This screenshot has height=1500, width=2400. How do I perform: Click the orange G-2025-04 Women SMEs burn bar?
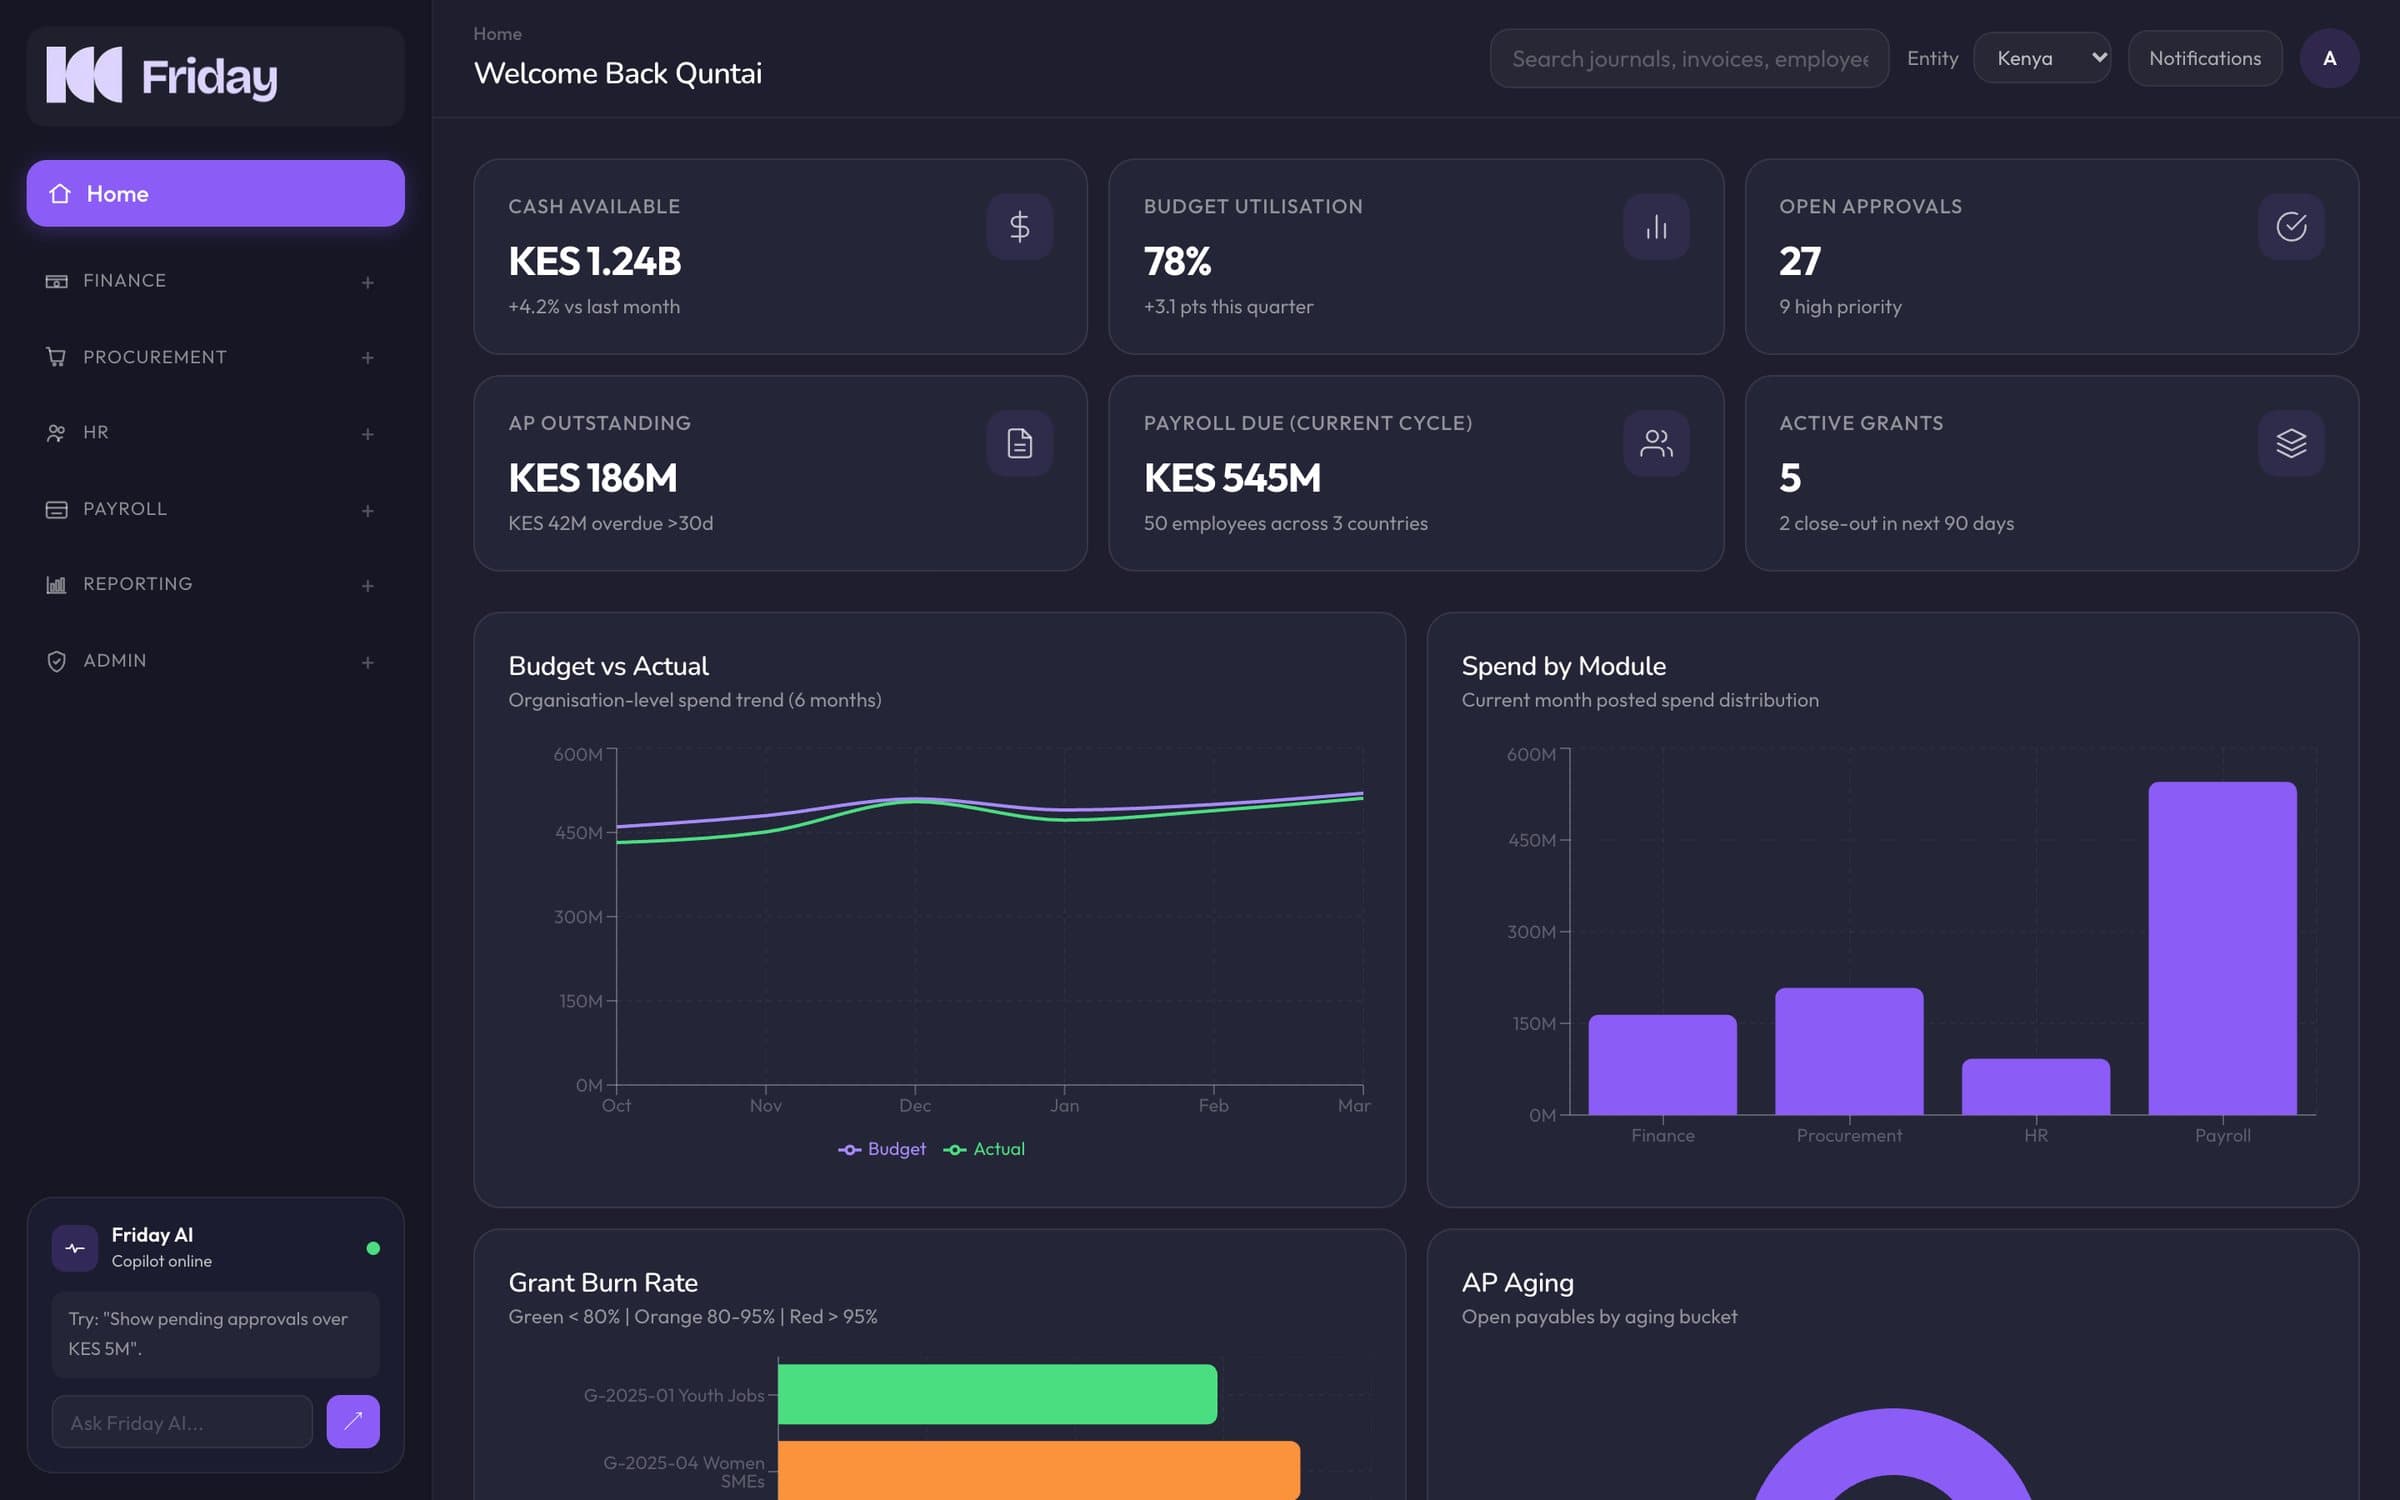coord(1038,1470)
